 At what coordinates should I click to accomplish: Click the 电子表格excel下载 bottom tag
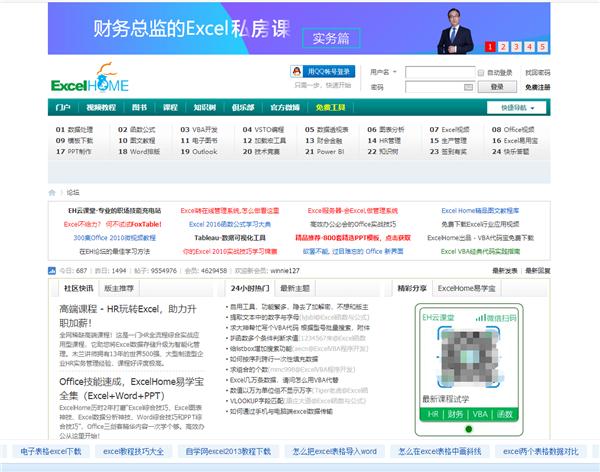[51, 451]
